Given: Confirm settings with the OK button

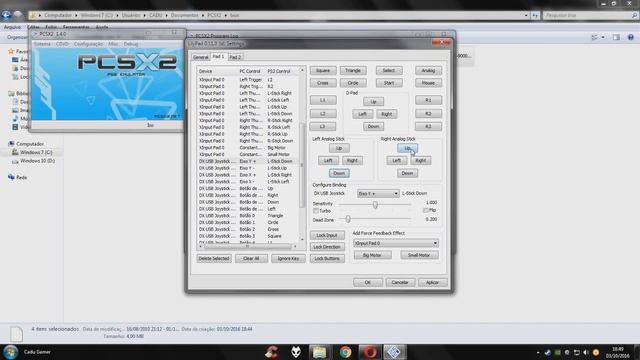Looking at the screenshot, I should pos(368,282).
